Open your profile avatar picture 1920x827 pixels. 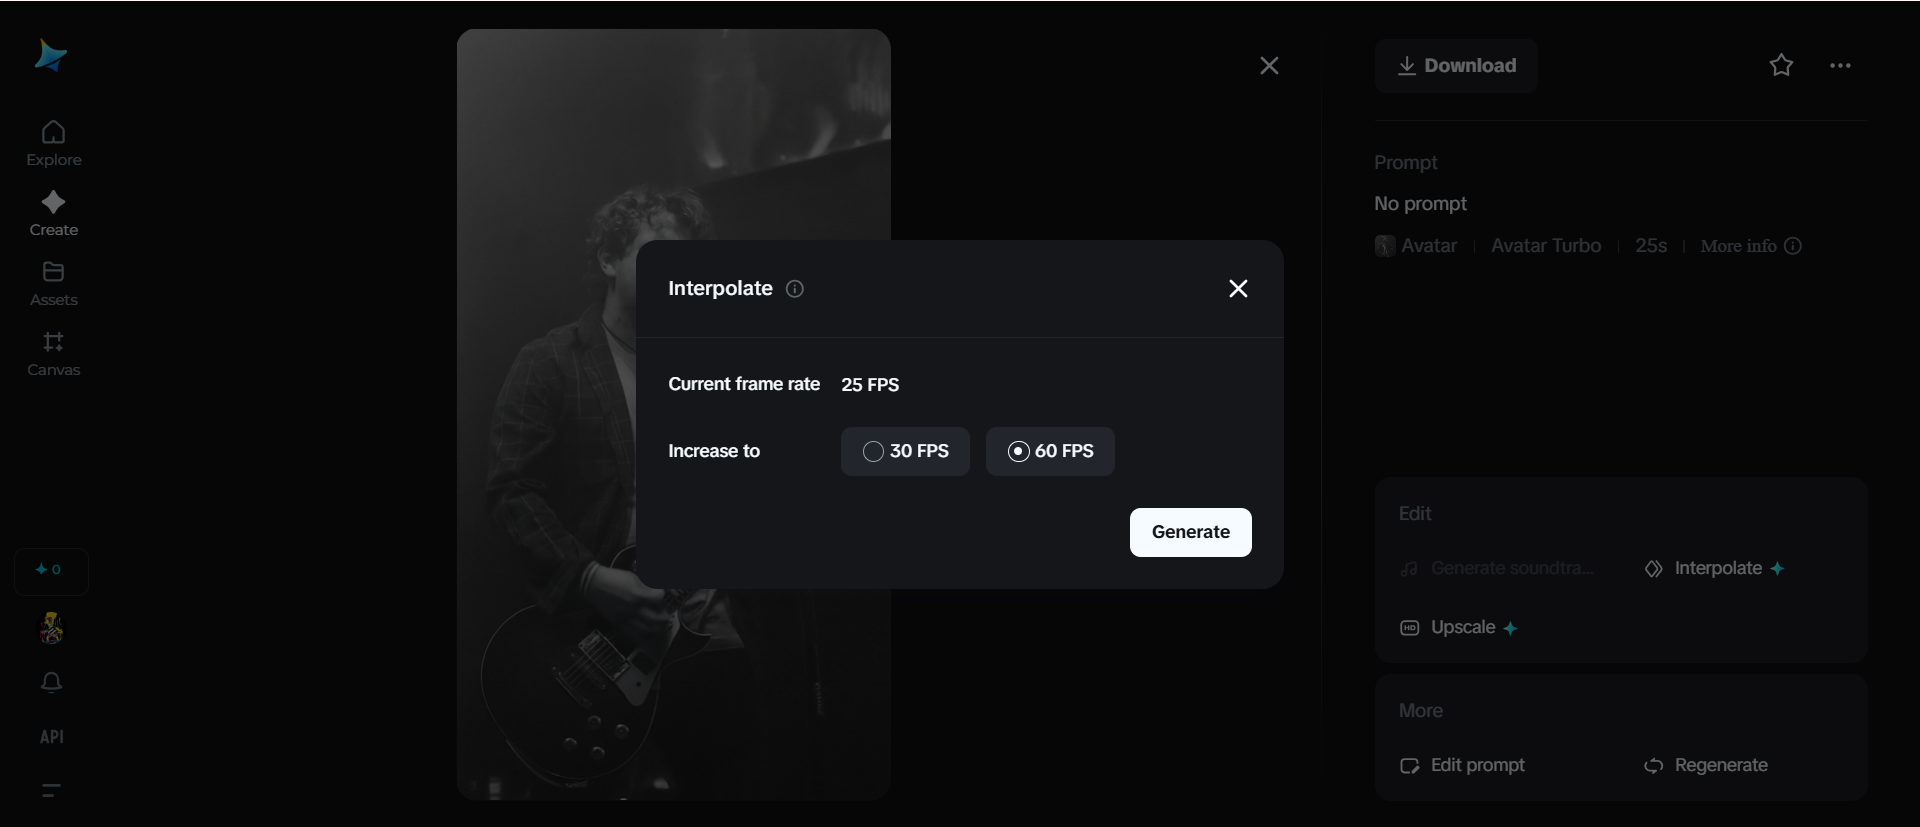[51, 629]
